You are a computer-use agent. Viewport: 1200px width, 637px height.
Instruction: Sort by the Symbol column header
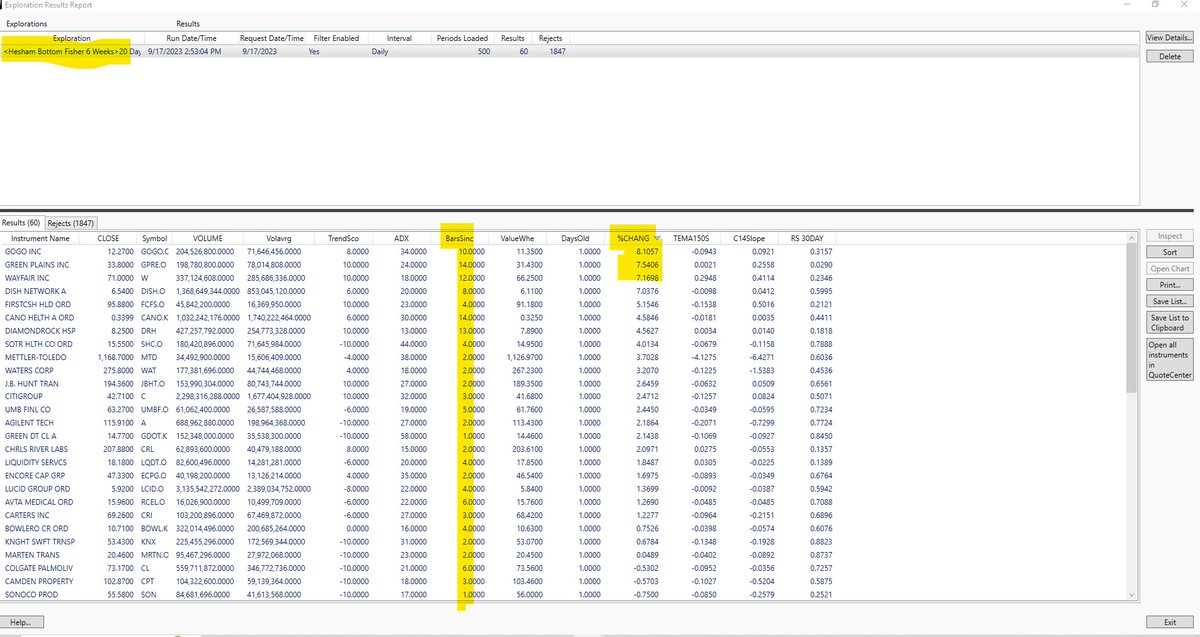[x=154, y=238]
